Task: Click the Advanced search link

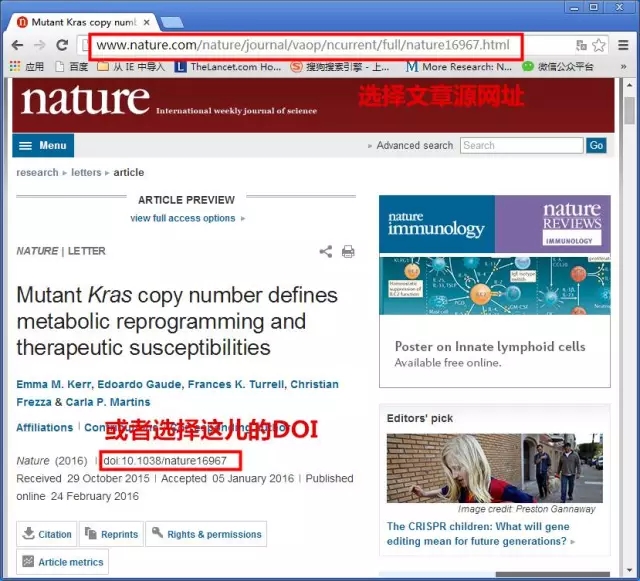Action: (x=414, y=146)
